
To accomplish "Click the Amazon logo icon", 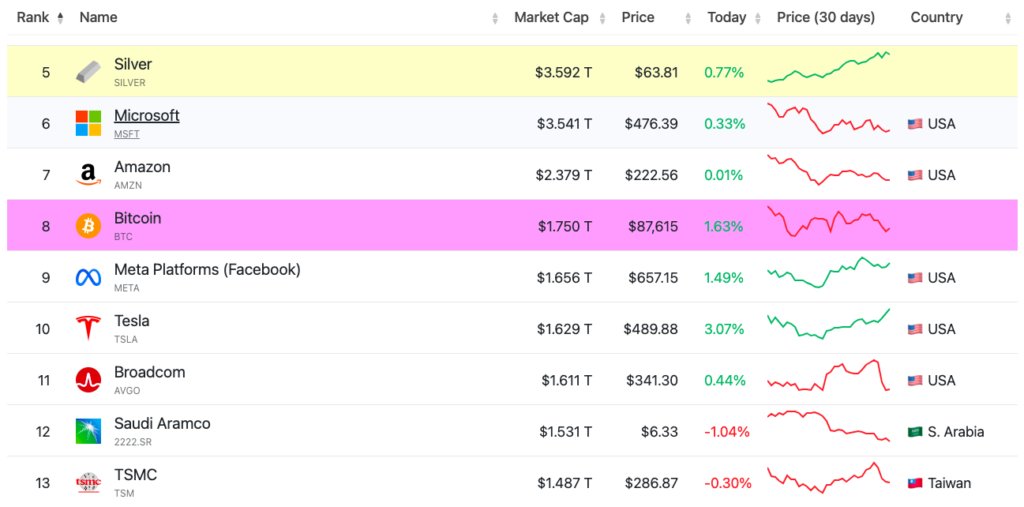I will tap(88, 175).
